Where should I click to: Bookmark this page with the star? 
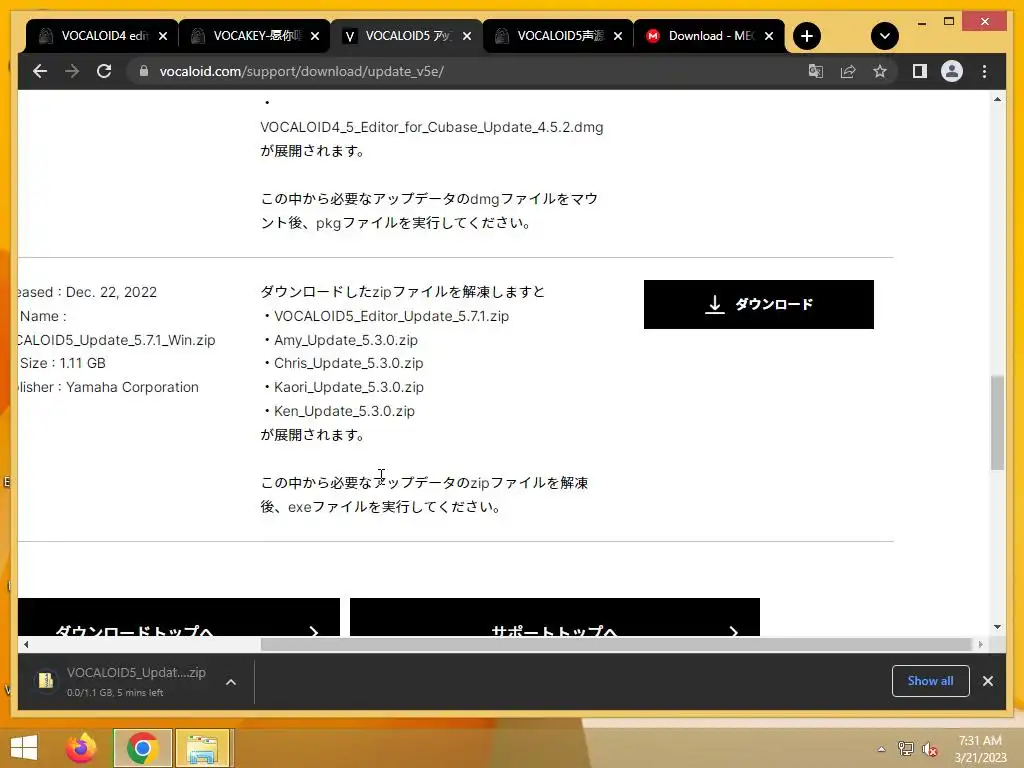click(x=880, y=71)
